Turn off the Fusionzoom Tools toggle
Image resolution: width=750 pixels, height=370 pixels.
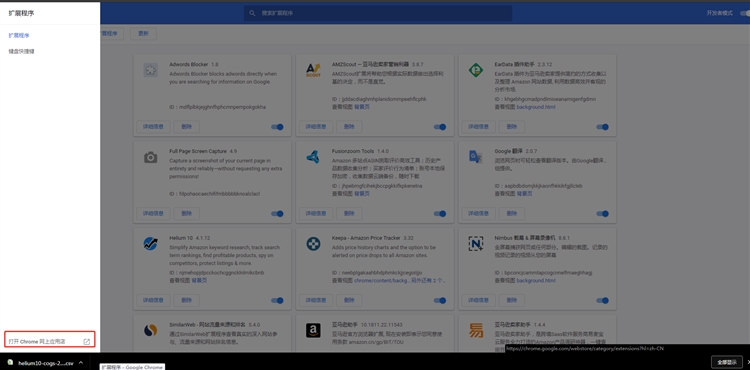440,214
